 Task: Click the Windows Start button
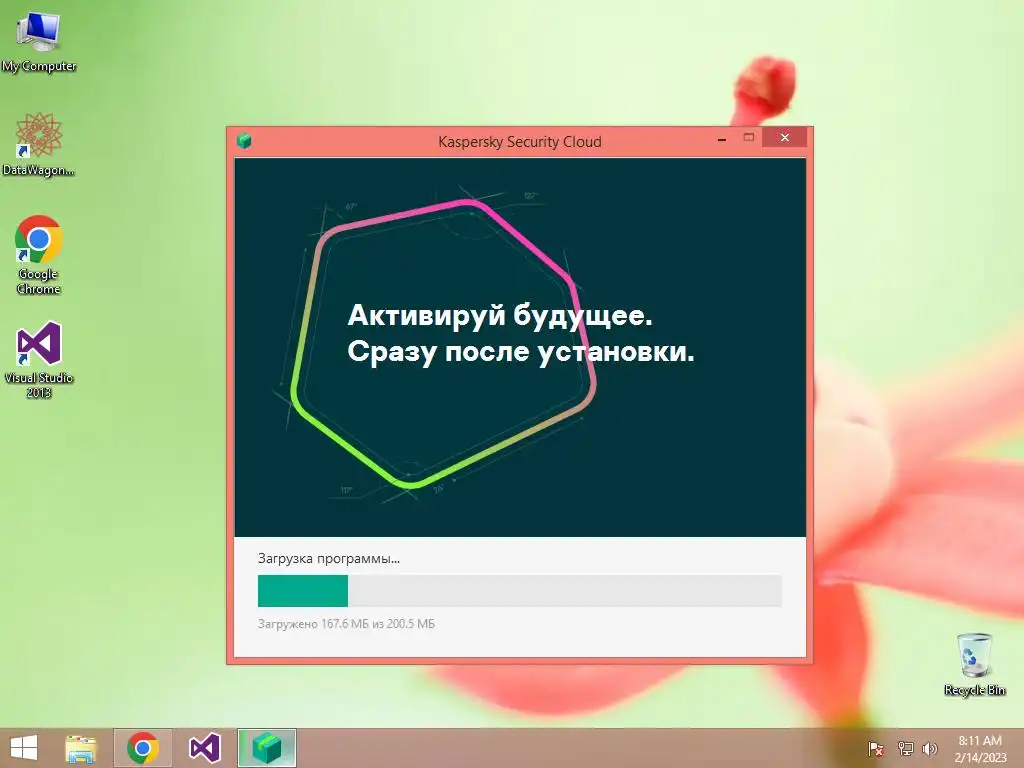point(24,748)
